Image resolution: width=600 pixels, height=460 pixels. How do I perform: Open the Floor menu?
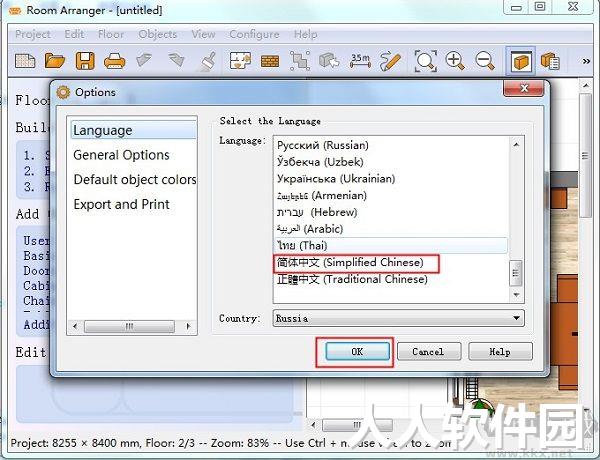click(111, 34)
